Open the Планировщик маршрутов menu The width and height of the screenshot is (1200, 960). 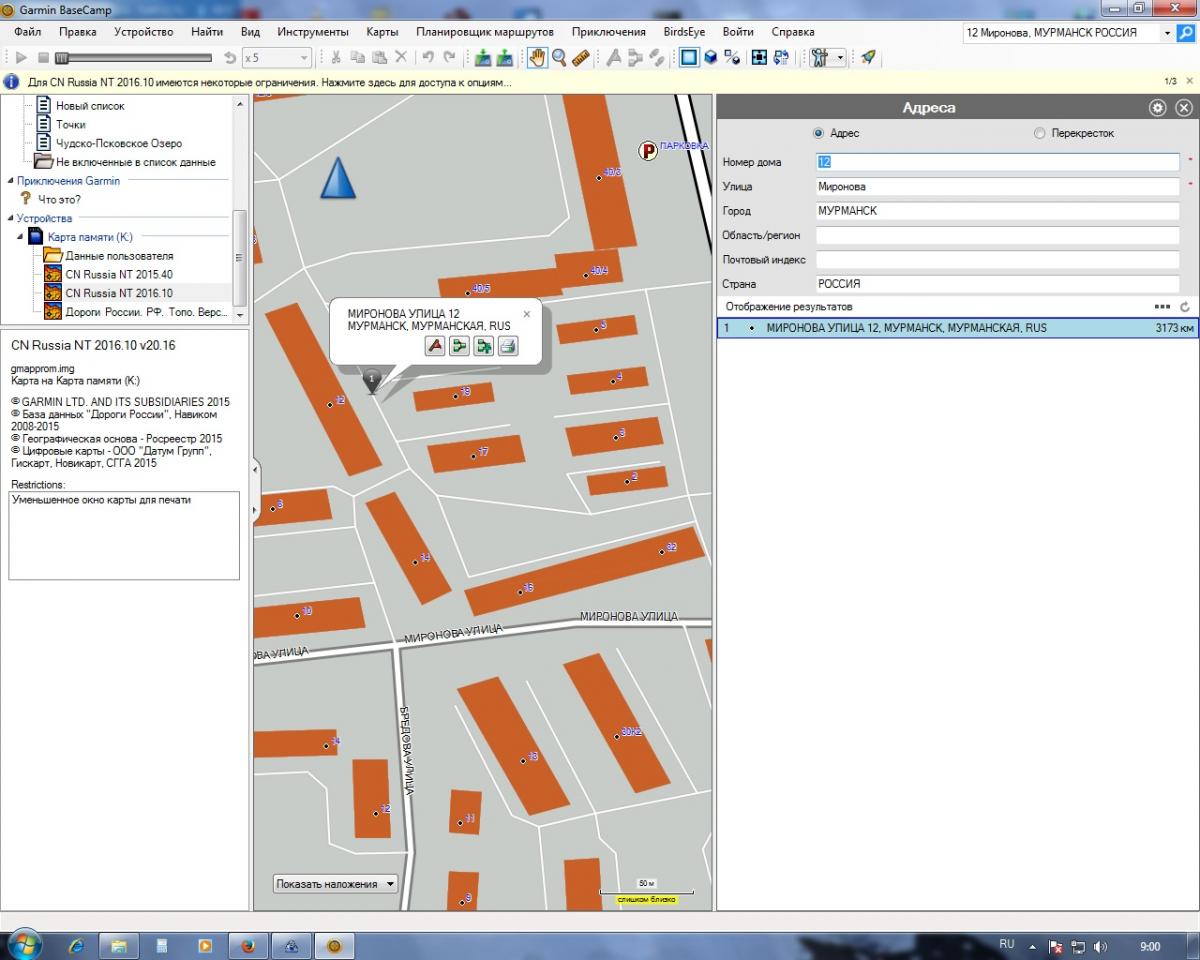point(484,32)
